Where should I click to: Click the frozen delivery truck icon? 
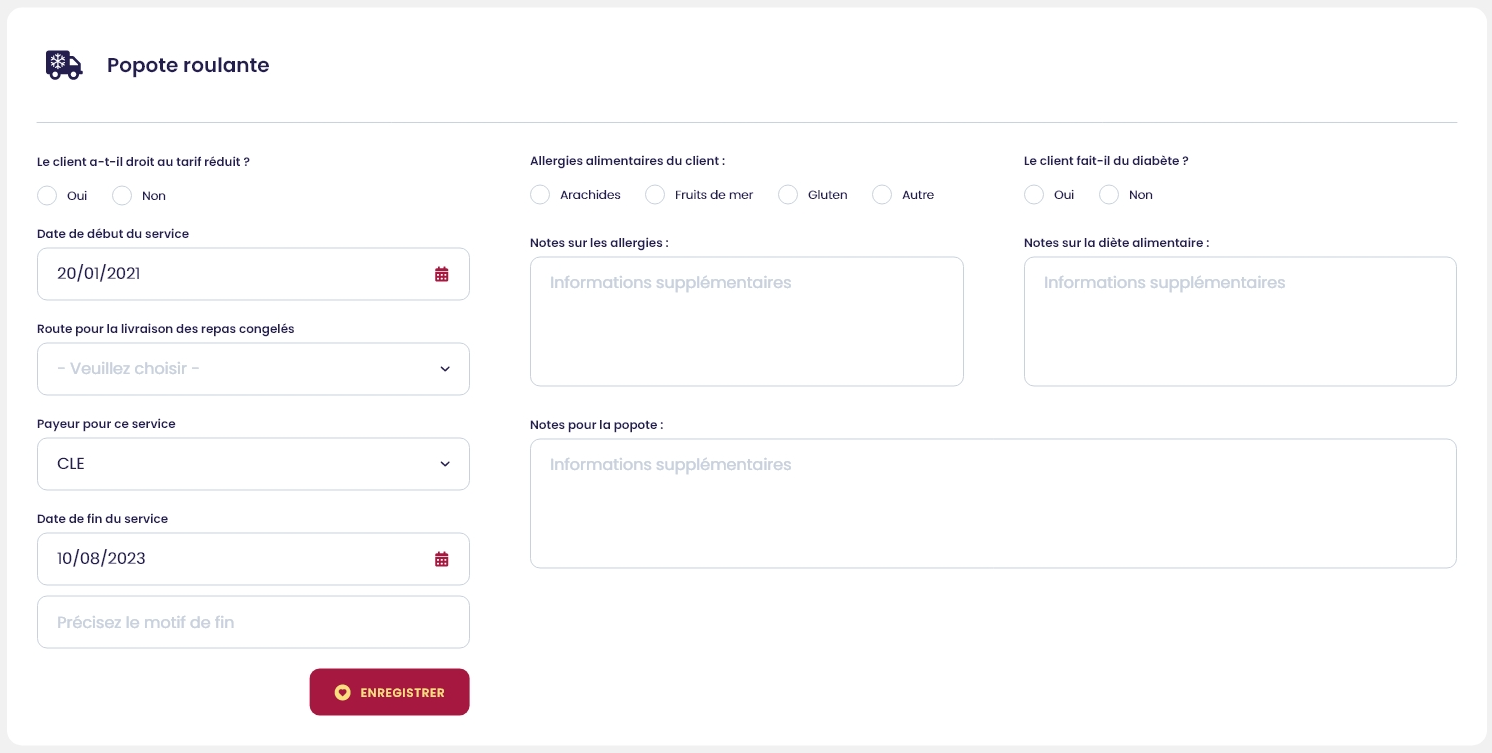point(64,65)
